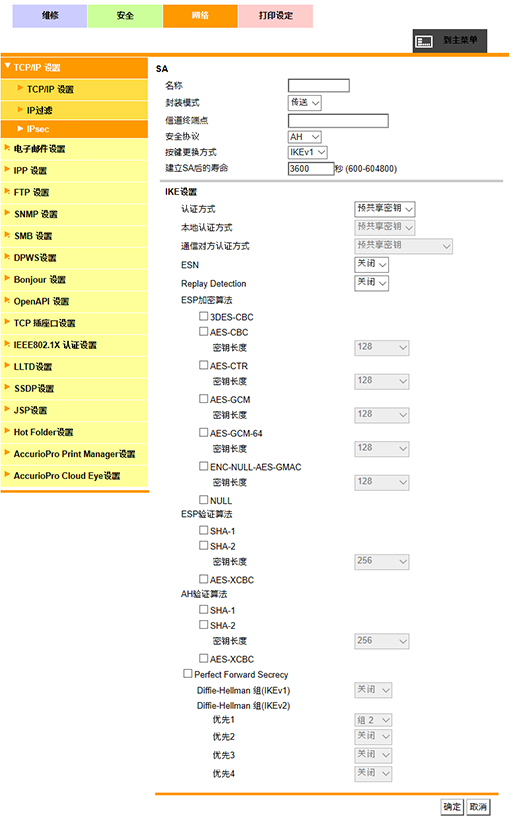The height and width of the screenshot is (823, 517).
Task: Click the 取消 button
Action: (478, 807)
